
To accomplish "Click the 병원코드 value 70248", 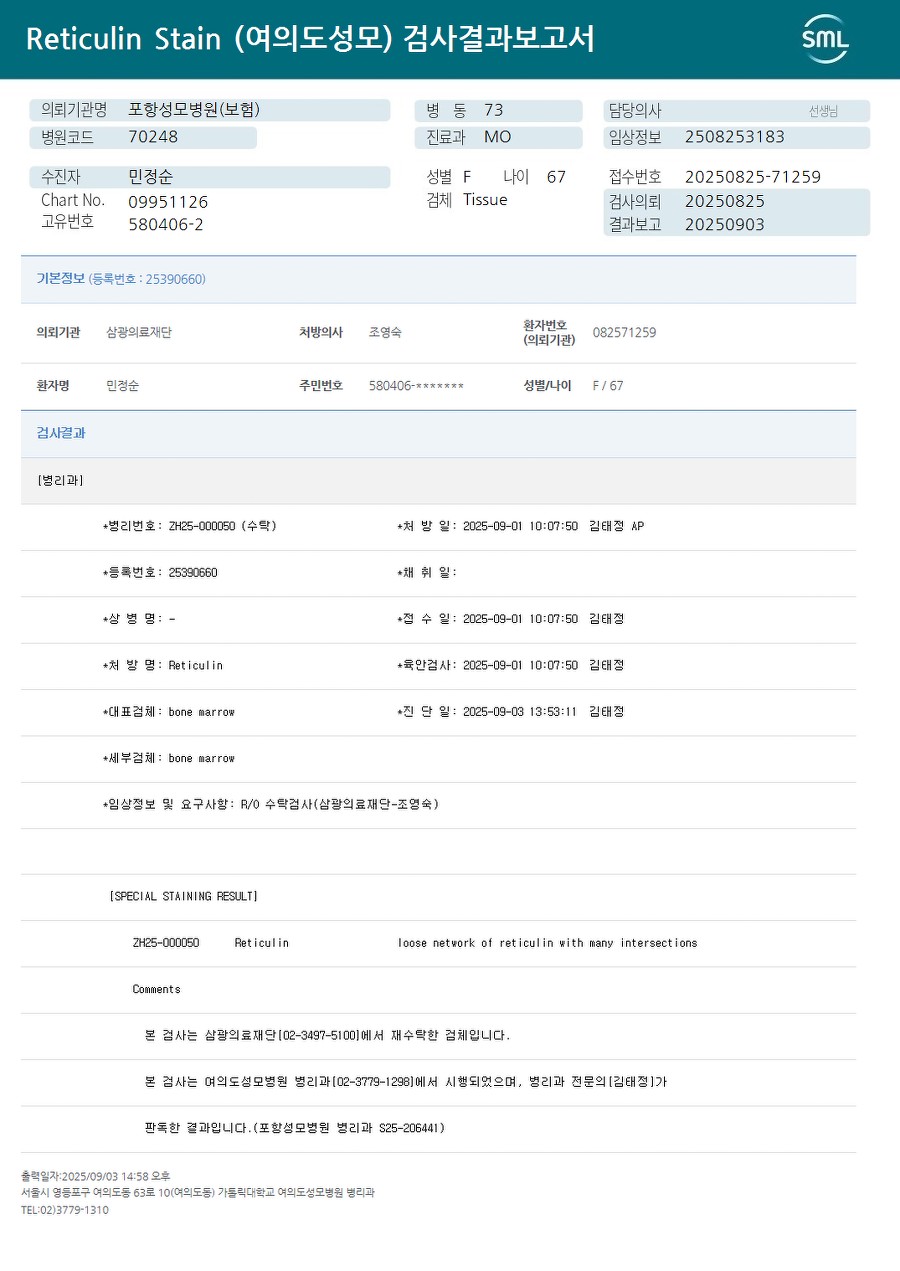I will [153, 137].
